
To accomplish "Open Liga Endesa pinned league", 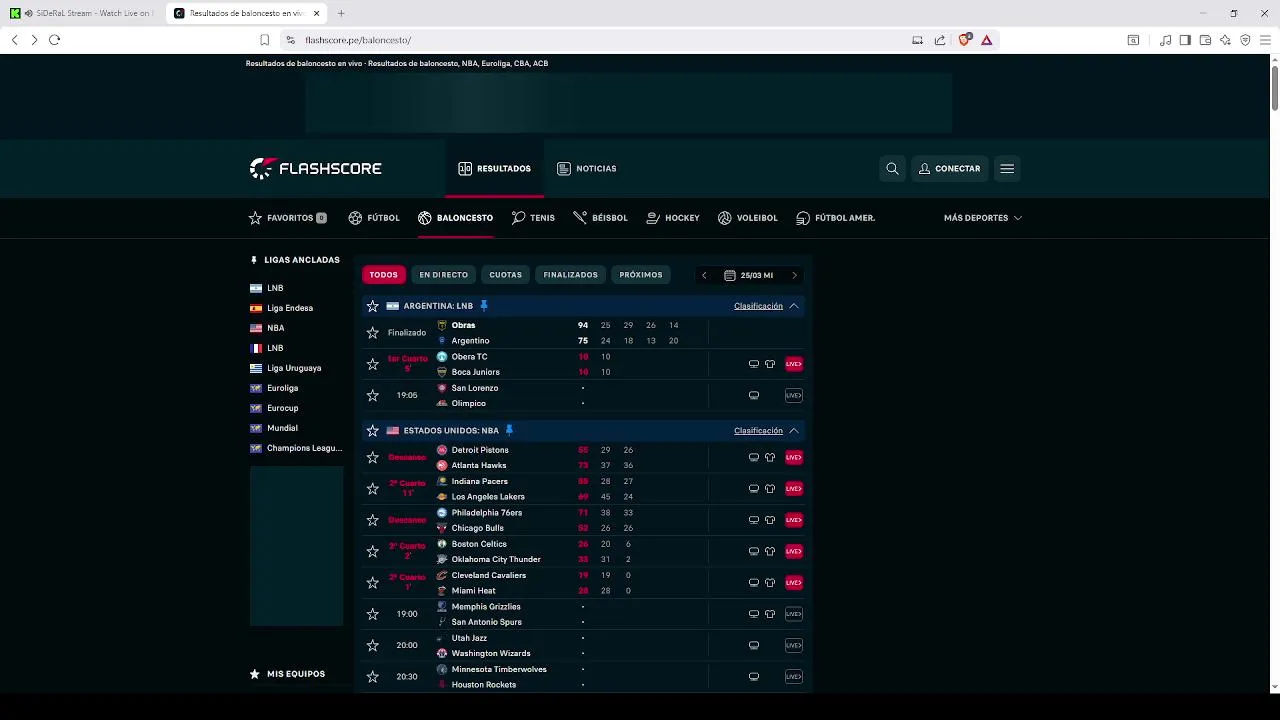I will (290, 308).
